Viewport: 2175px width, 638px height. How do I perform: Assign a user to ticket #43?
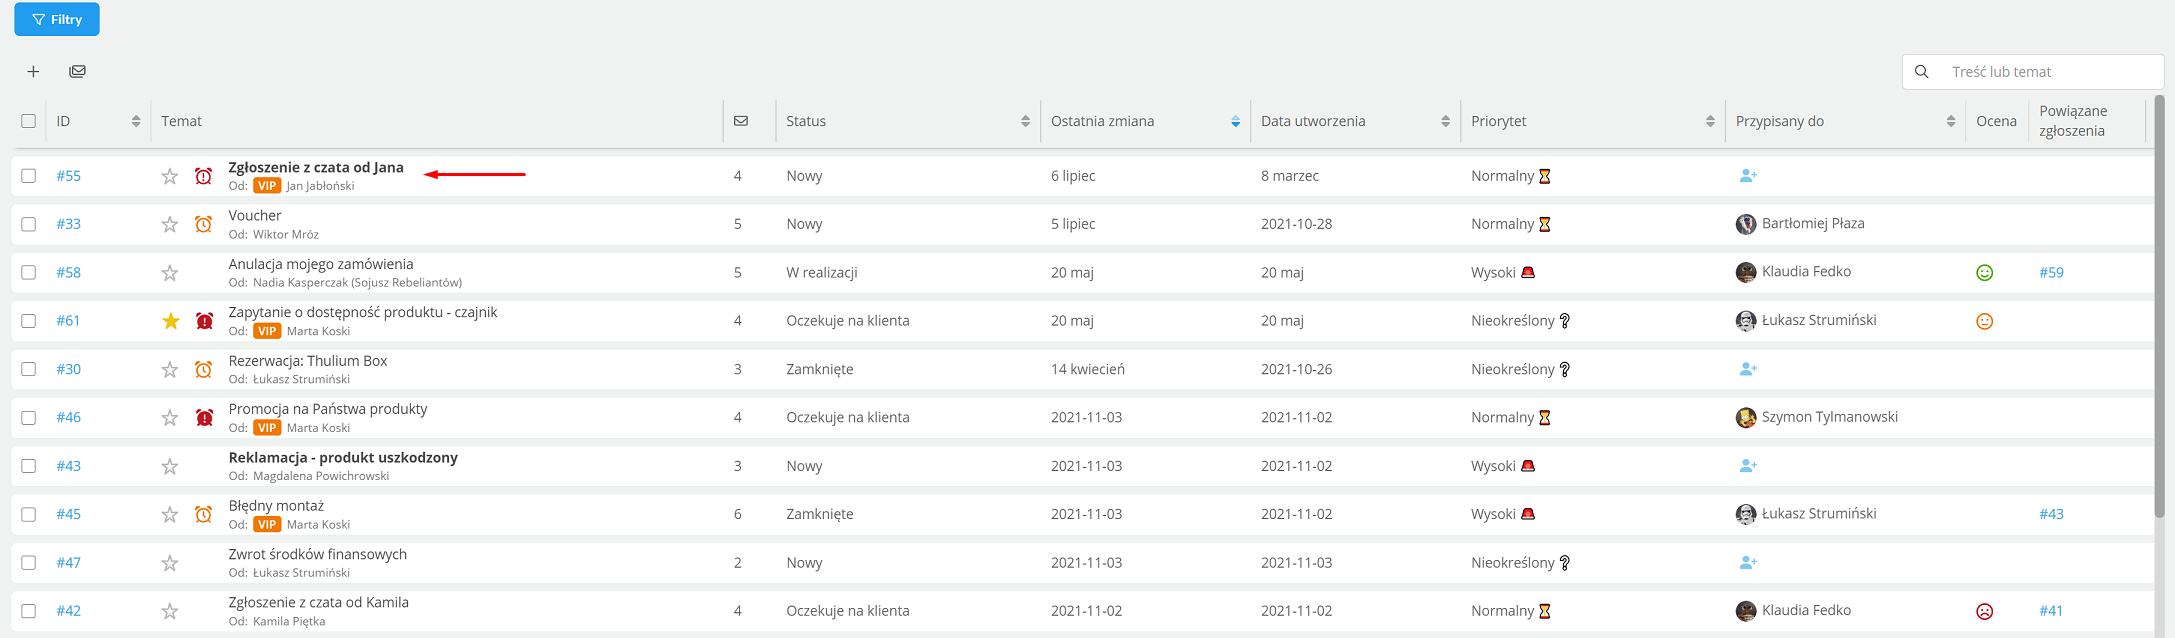1747,466
